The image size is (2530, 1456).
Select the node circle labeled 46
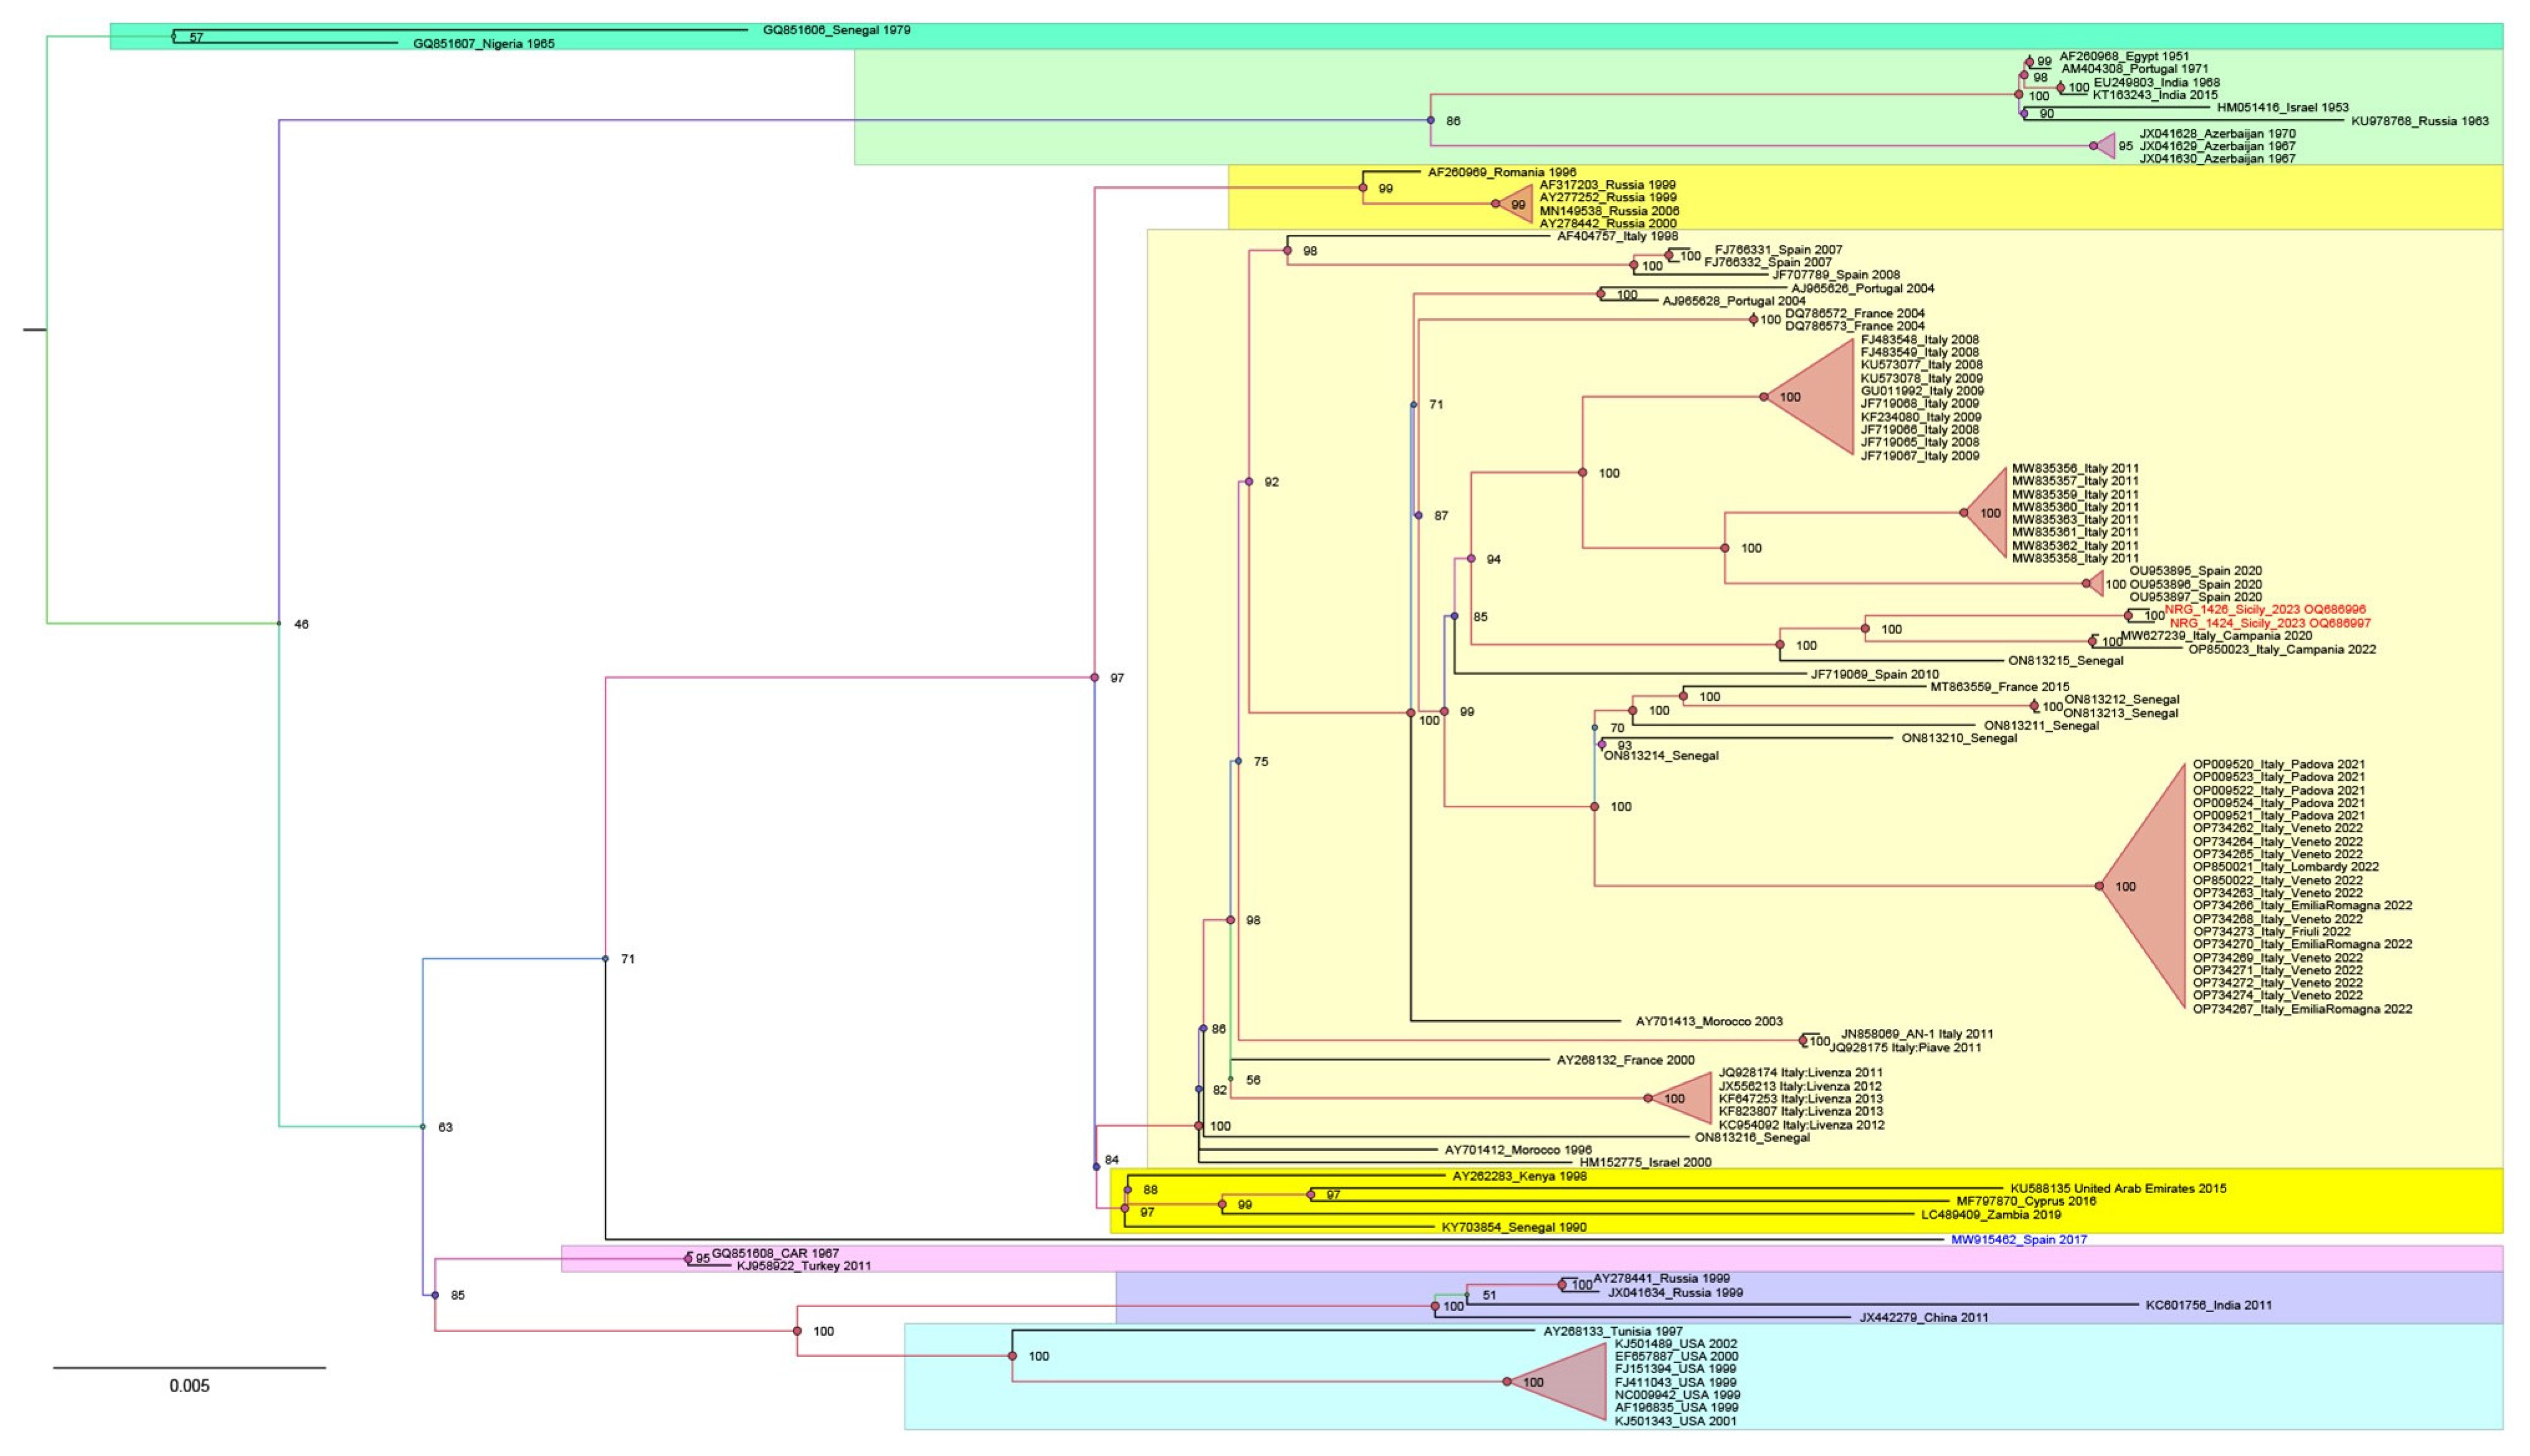(279, 624)
